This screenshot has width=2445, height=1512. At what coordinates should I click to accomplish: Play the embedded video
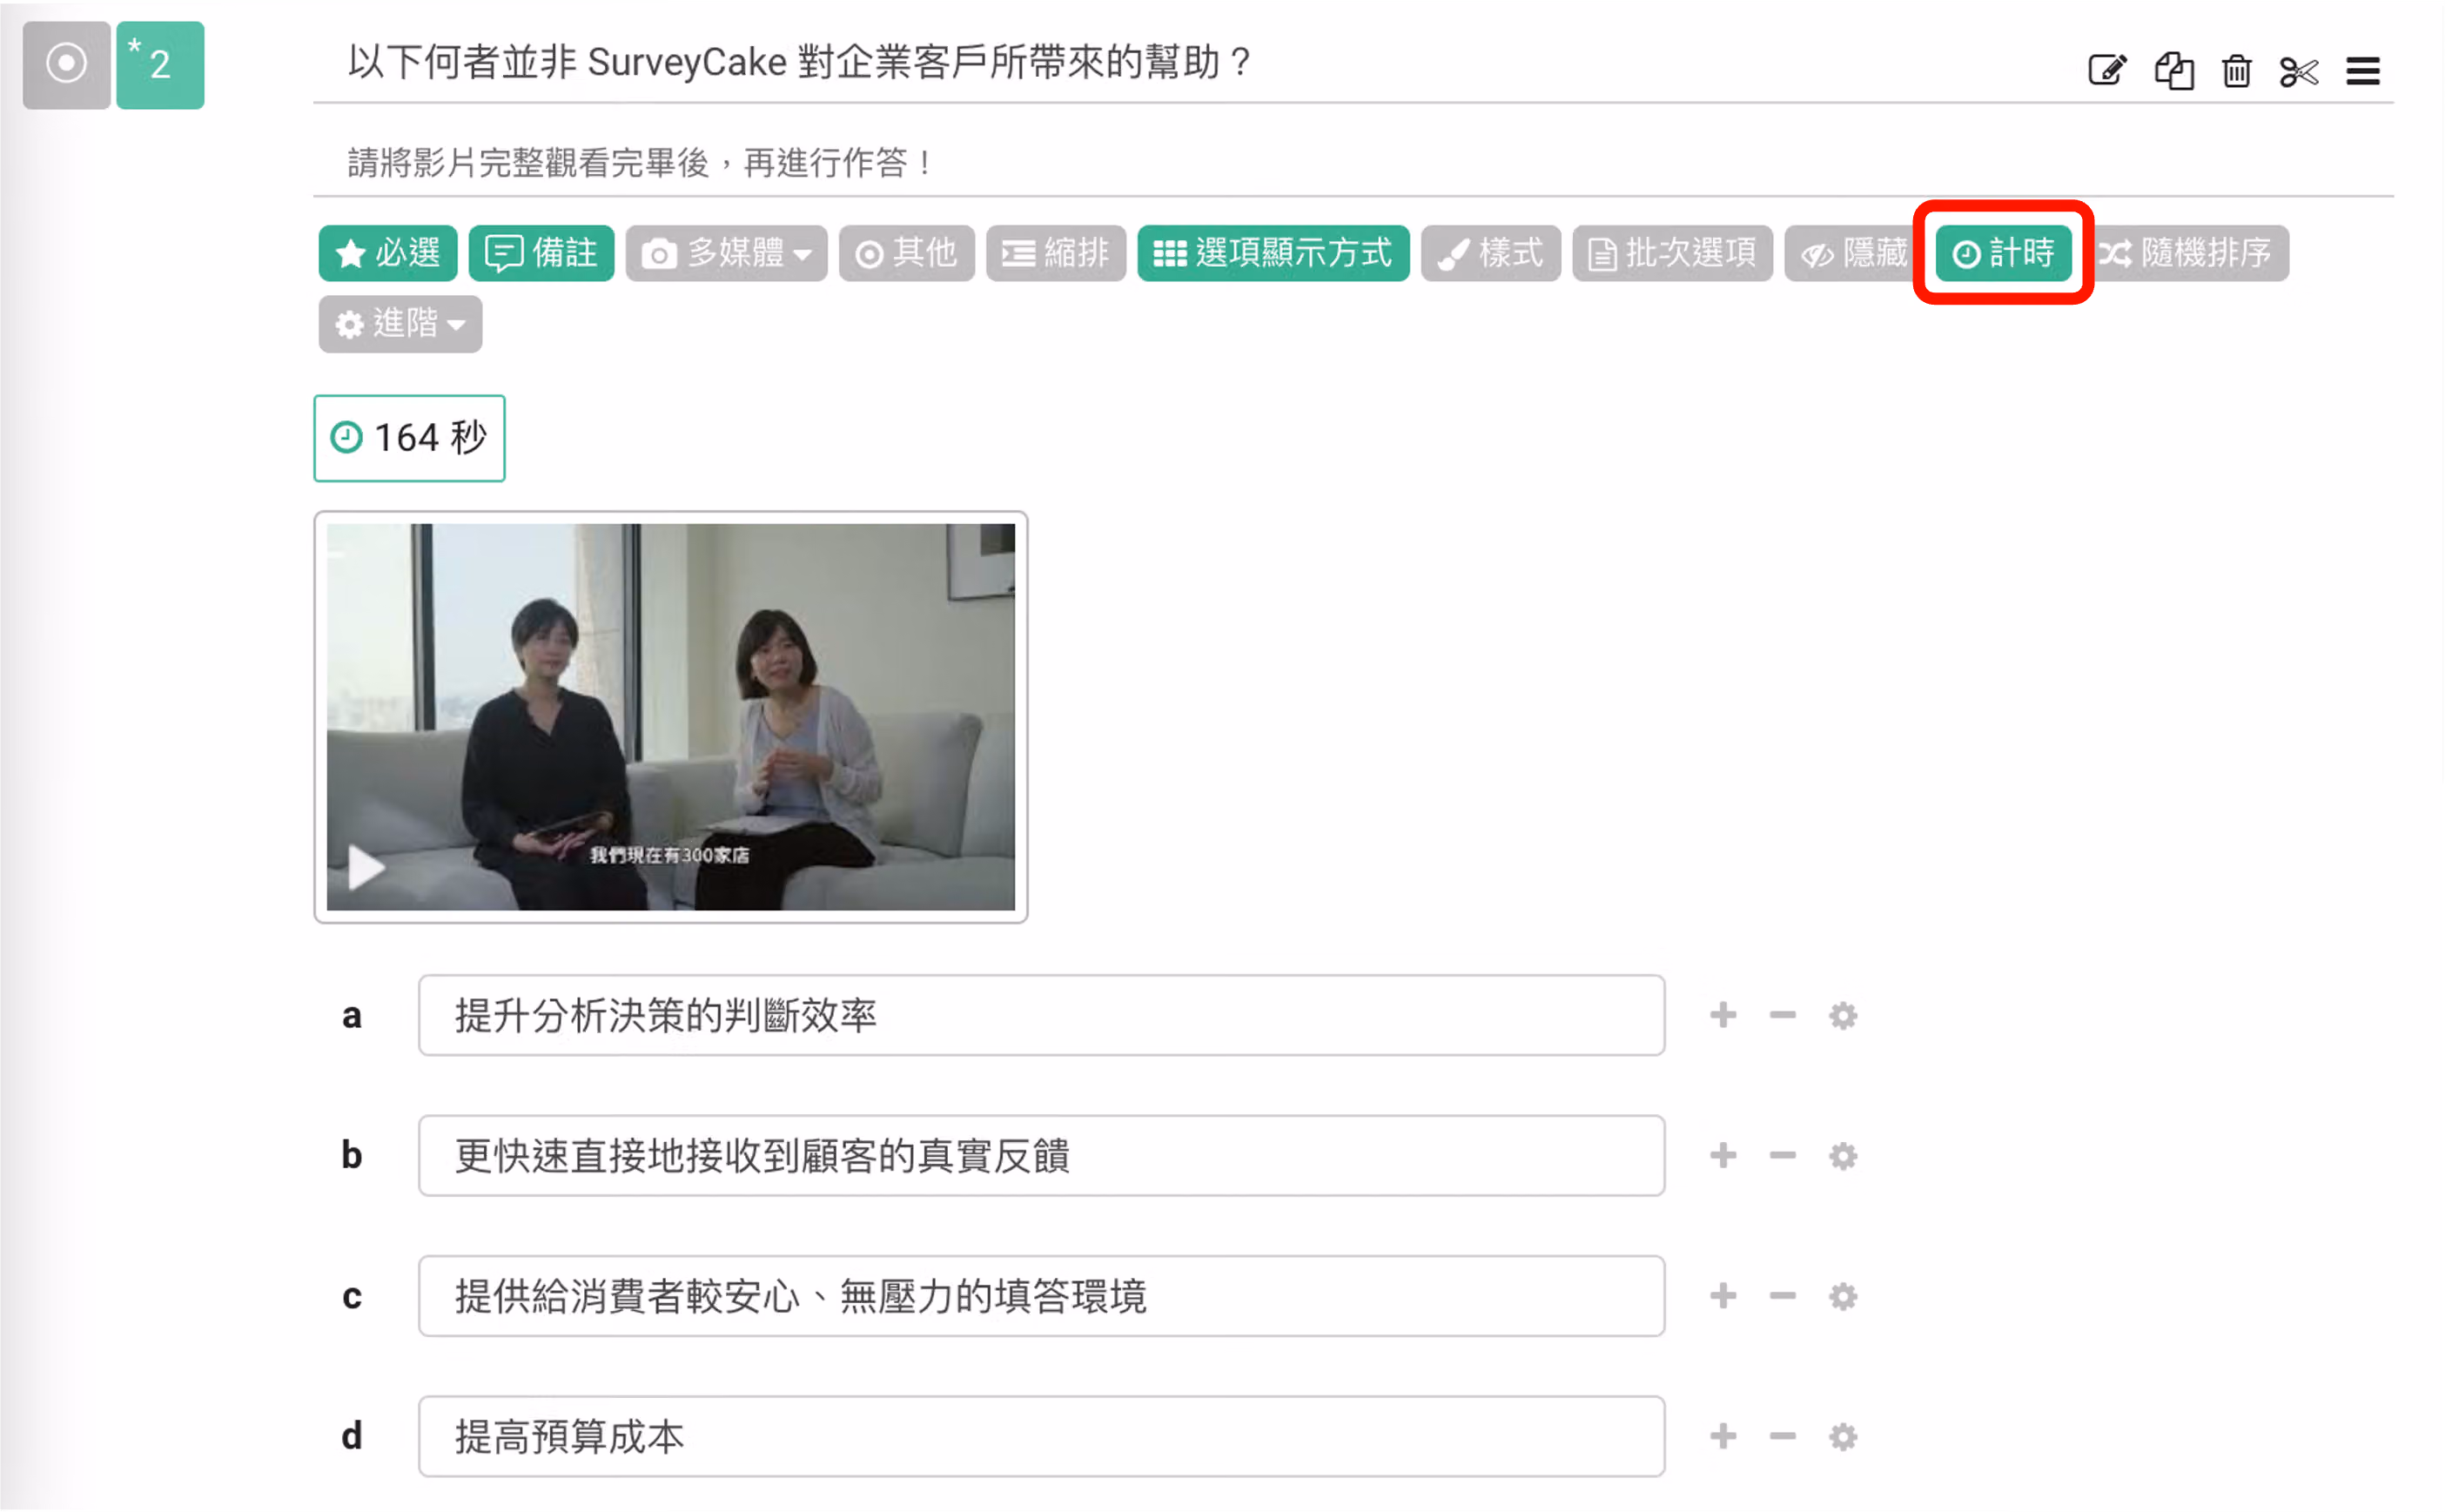[366, 866]
